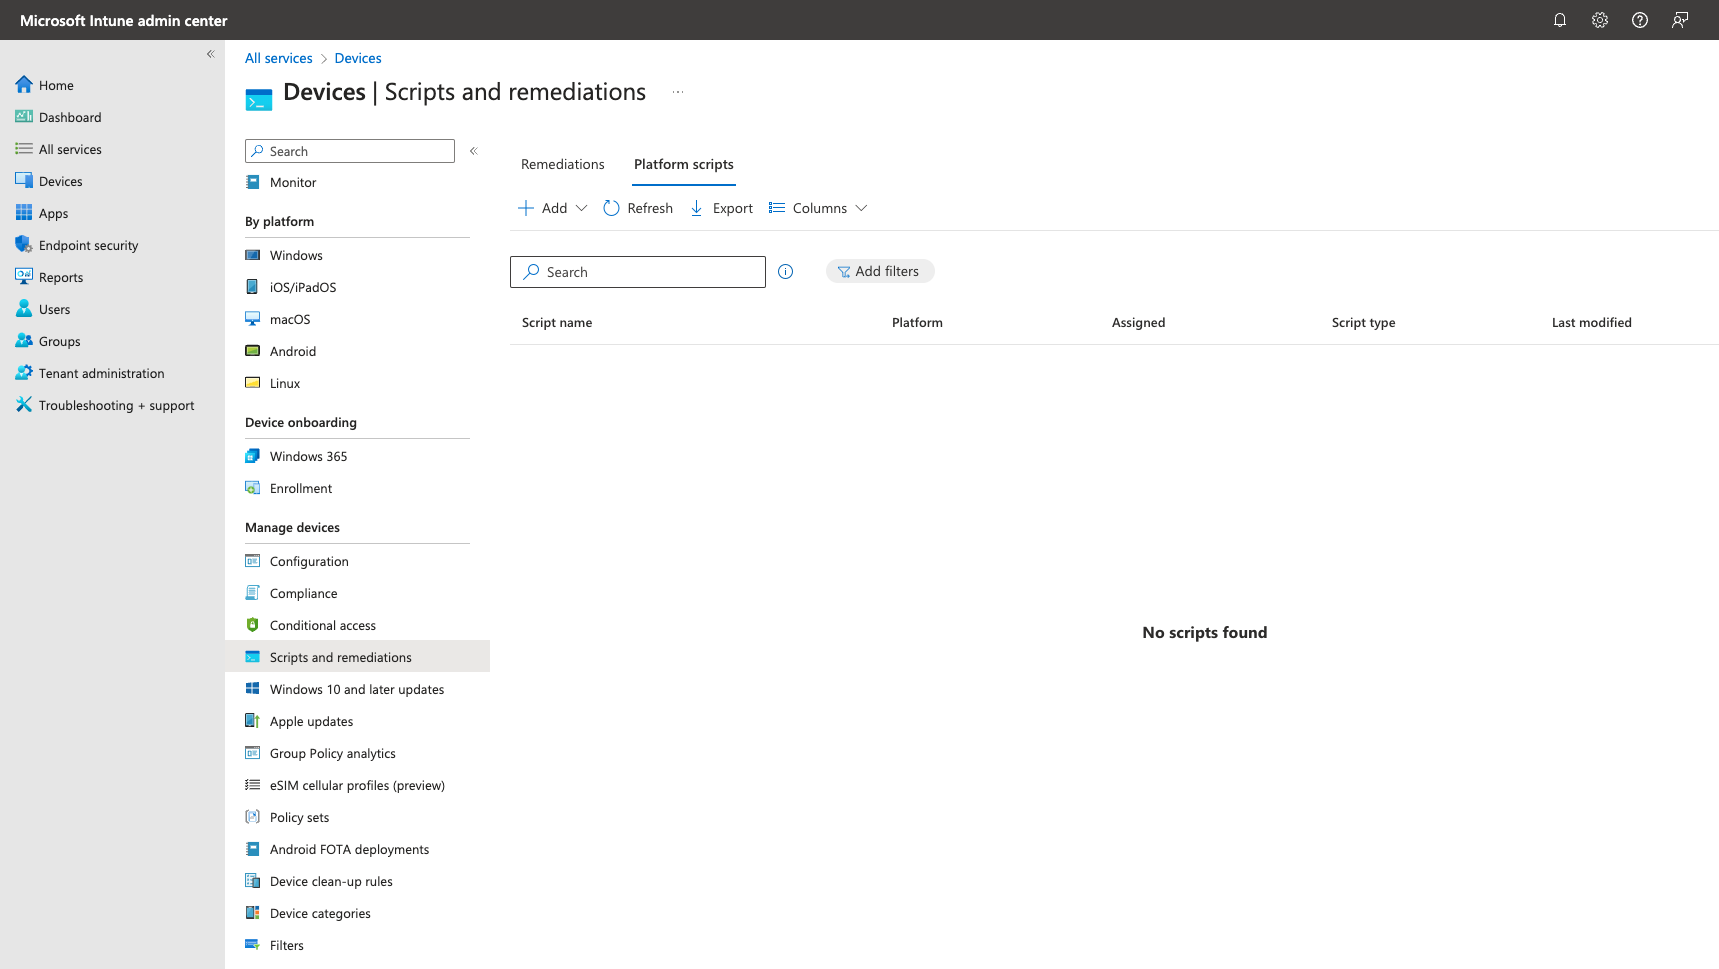The image size is (1719, 969).
Task: Click Tenant administration icon
Action: pos(24,372)
